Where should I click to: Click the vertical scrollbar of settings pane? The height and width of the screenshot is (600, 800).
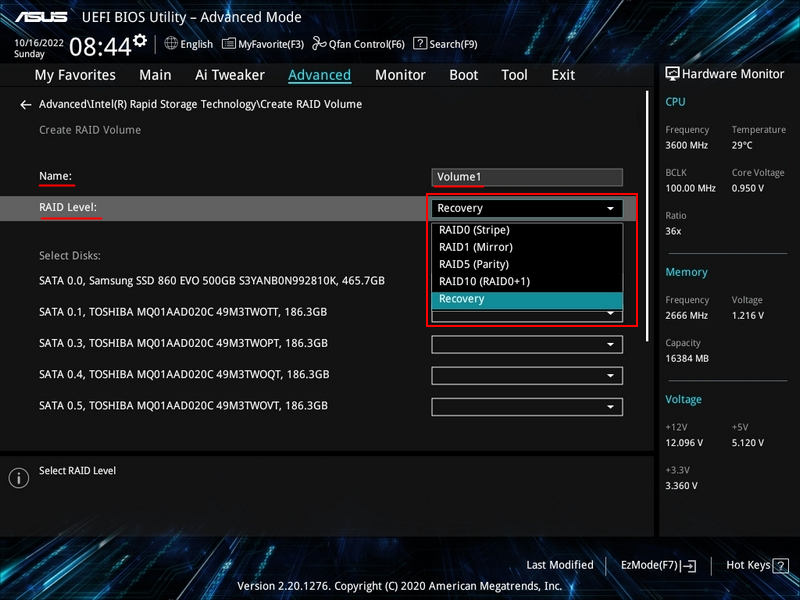647,216
